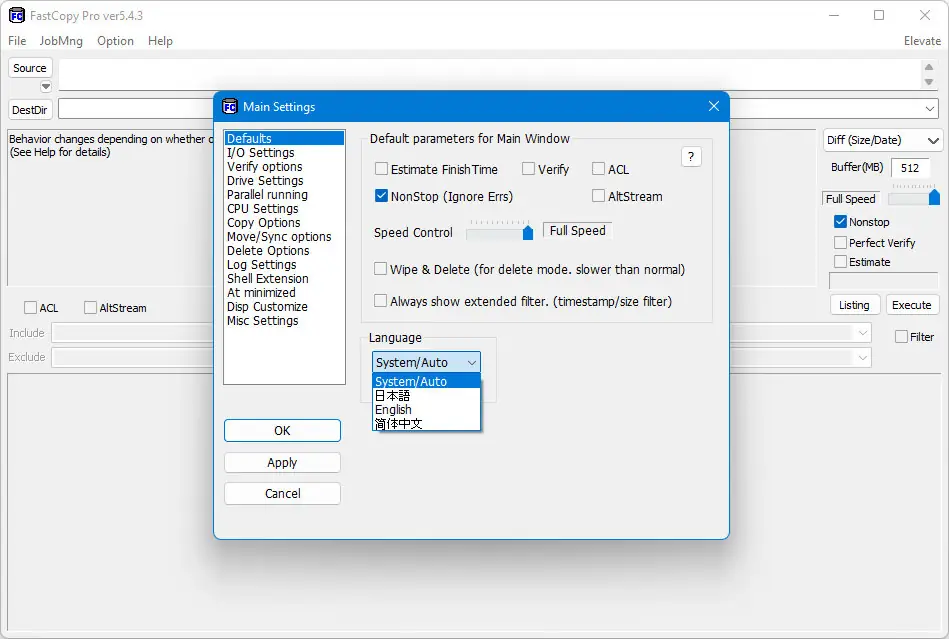
Task: Select At minimized category
Action: 284,292
